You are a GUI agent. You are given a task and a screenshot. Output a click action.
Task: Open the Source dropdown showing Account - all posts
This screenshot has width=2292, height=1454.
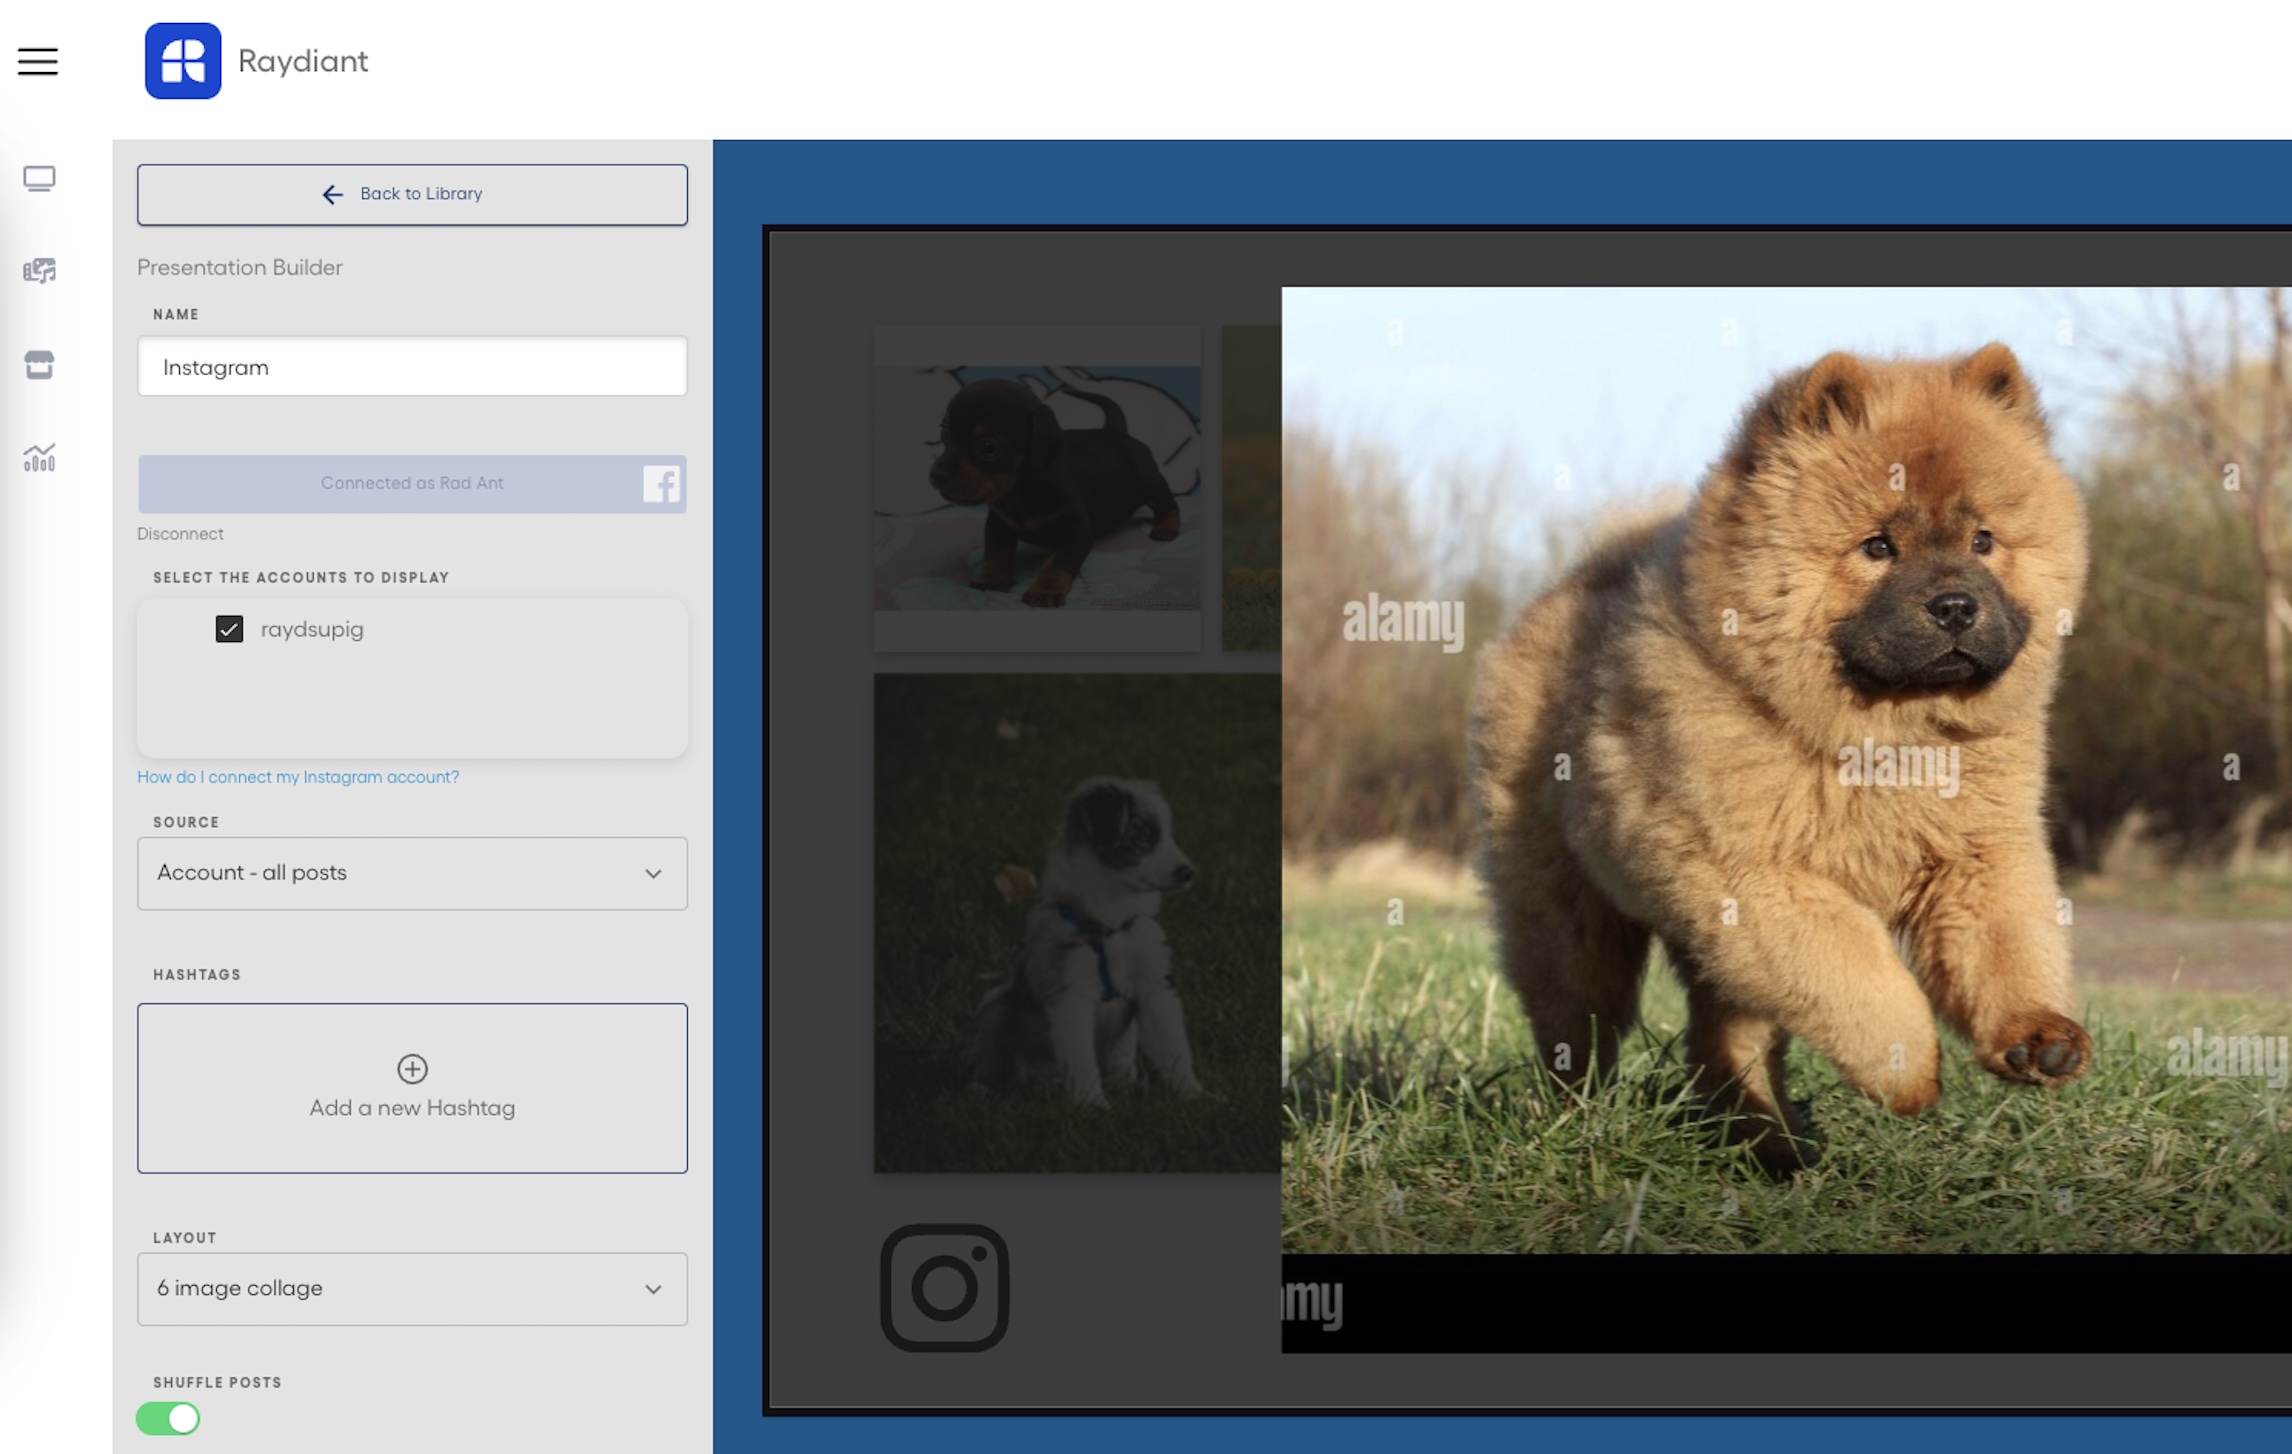click(x=412, y=873)
